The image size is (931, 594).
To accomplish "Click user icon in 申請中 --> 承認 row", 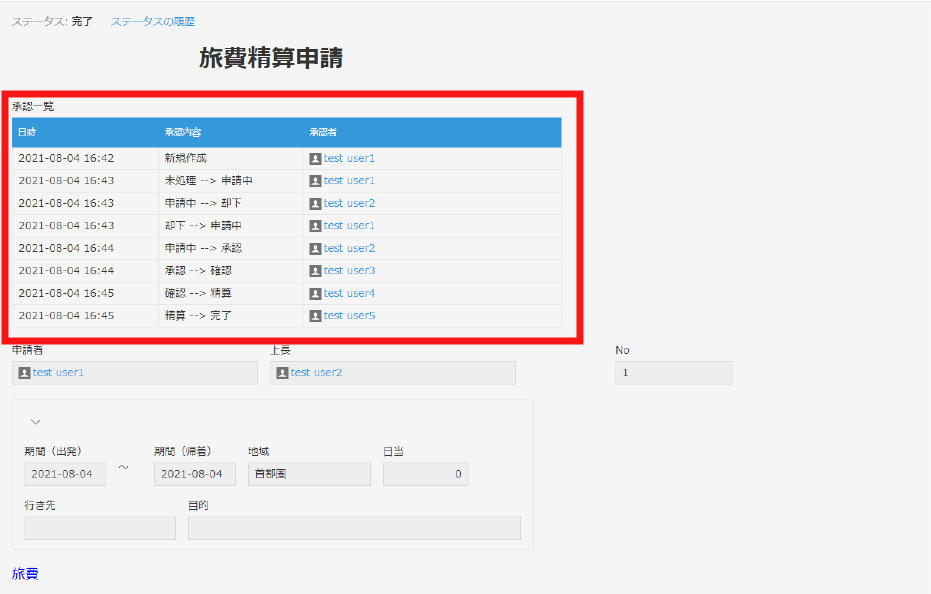I will pyautogui.click(x=315, y=248).
